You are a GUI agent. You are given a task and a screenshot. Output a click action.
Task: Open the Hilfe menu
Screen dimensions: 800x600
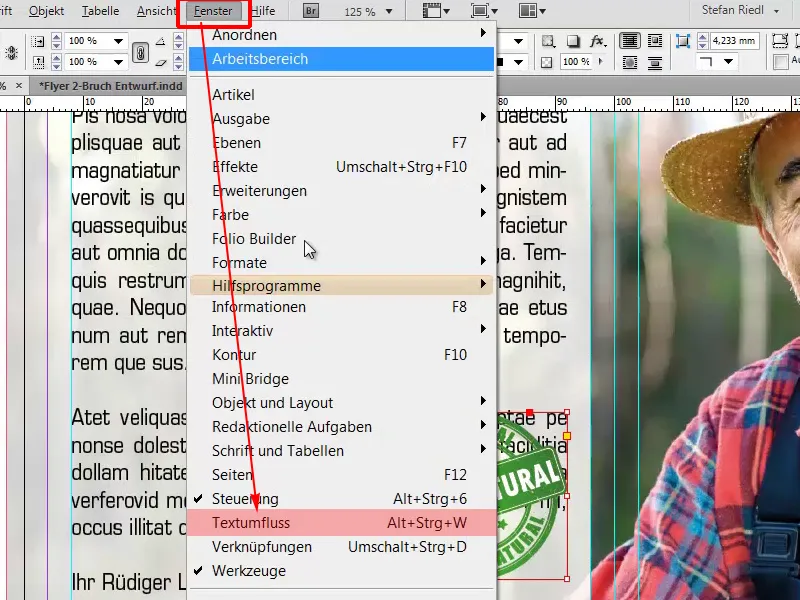264,11
